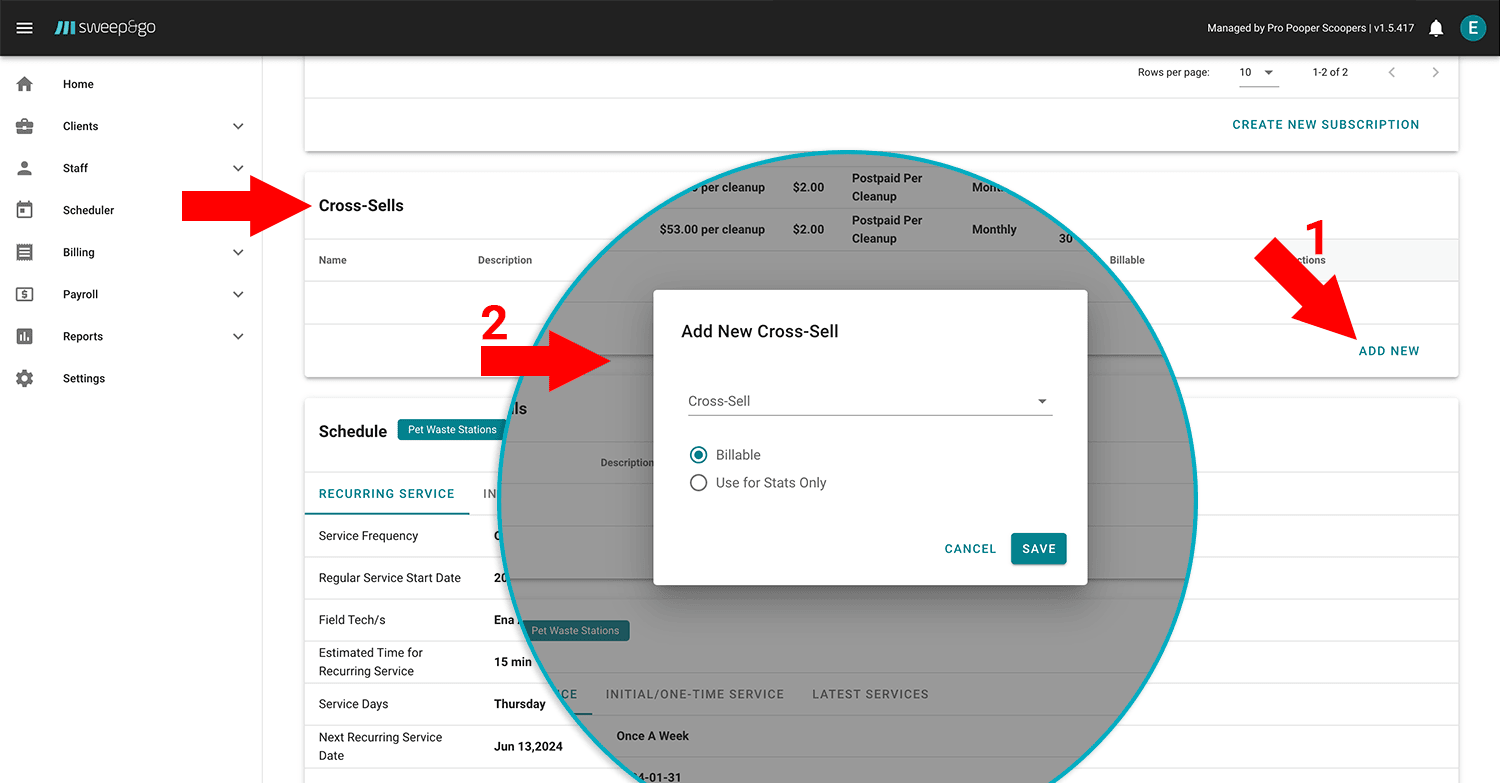Click the Reports chart icon
The image size is (1500, 783).
click(25, 336)
